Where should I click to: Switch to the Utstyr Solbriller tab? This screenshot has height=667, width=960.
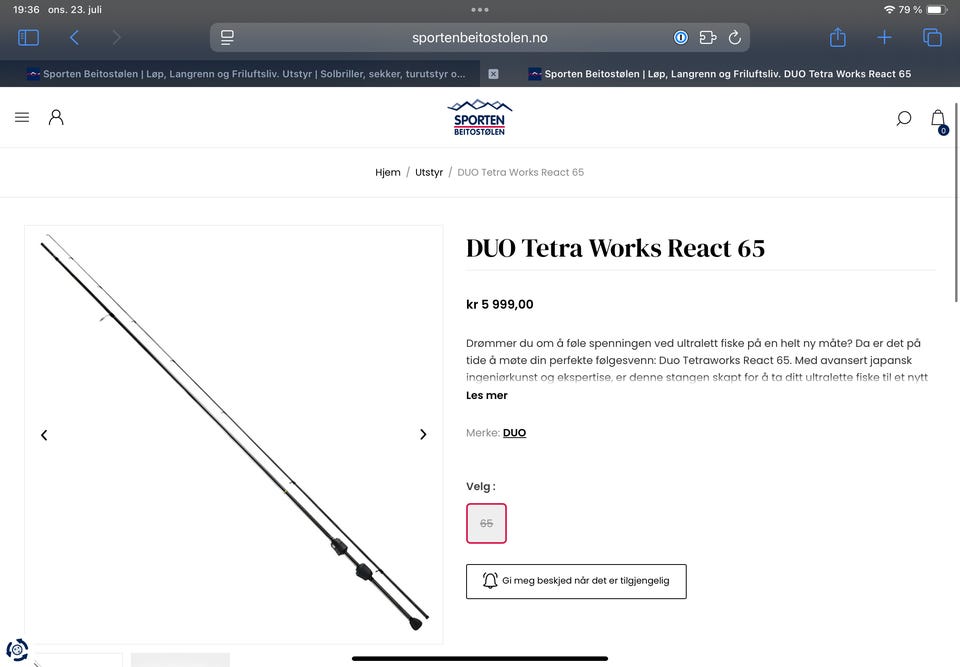(x=245, y=74)
